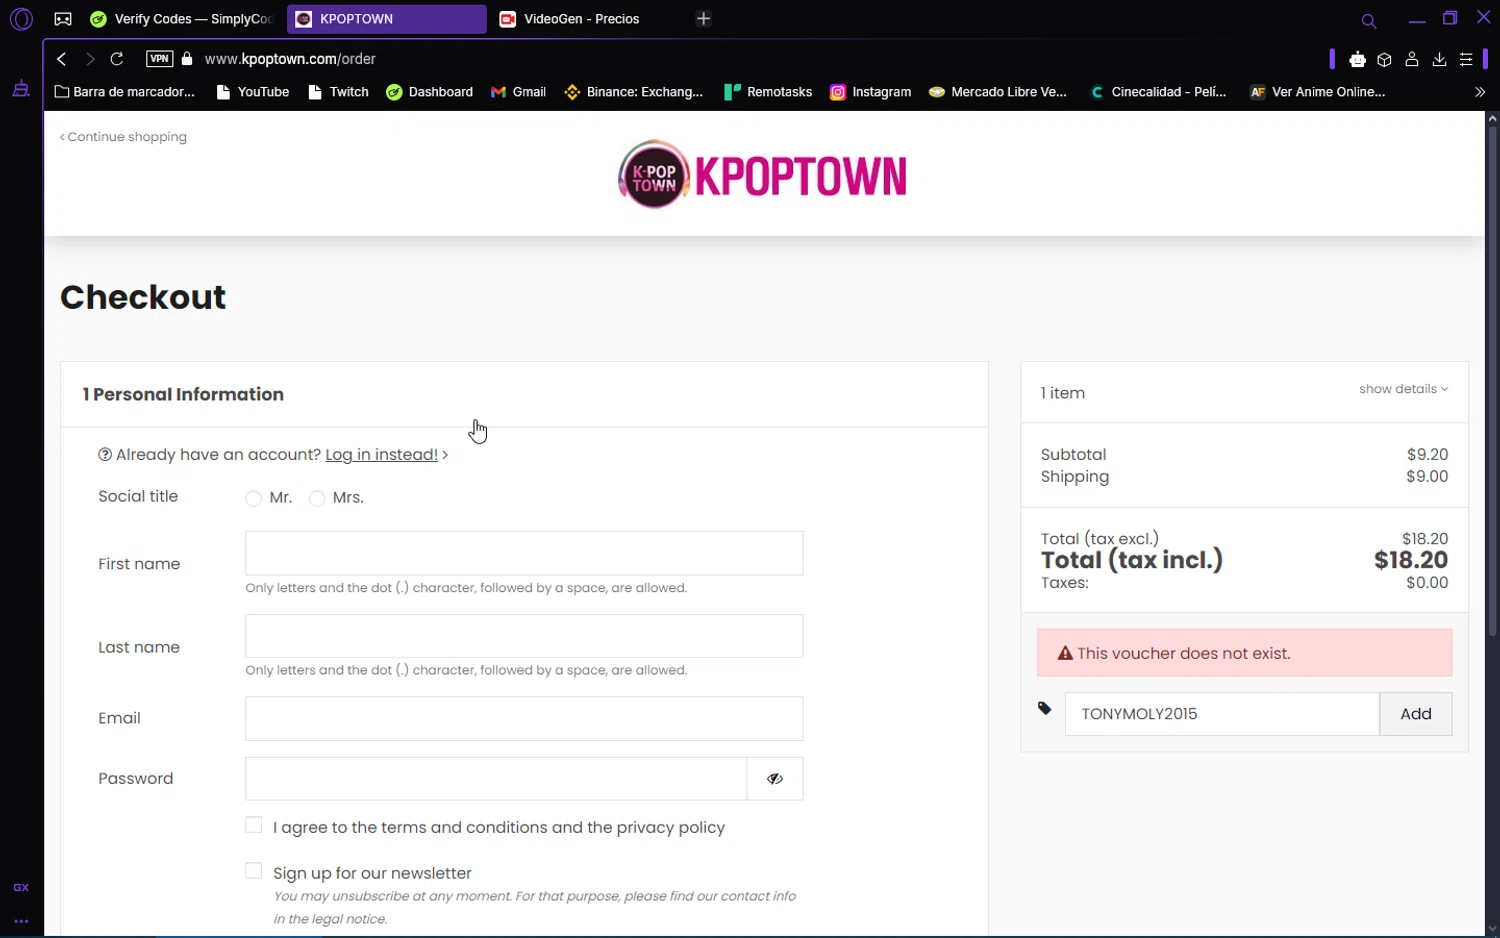
Task: Open the Dashboard bookmark
Action: pos(430,92)
